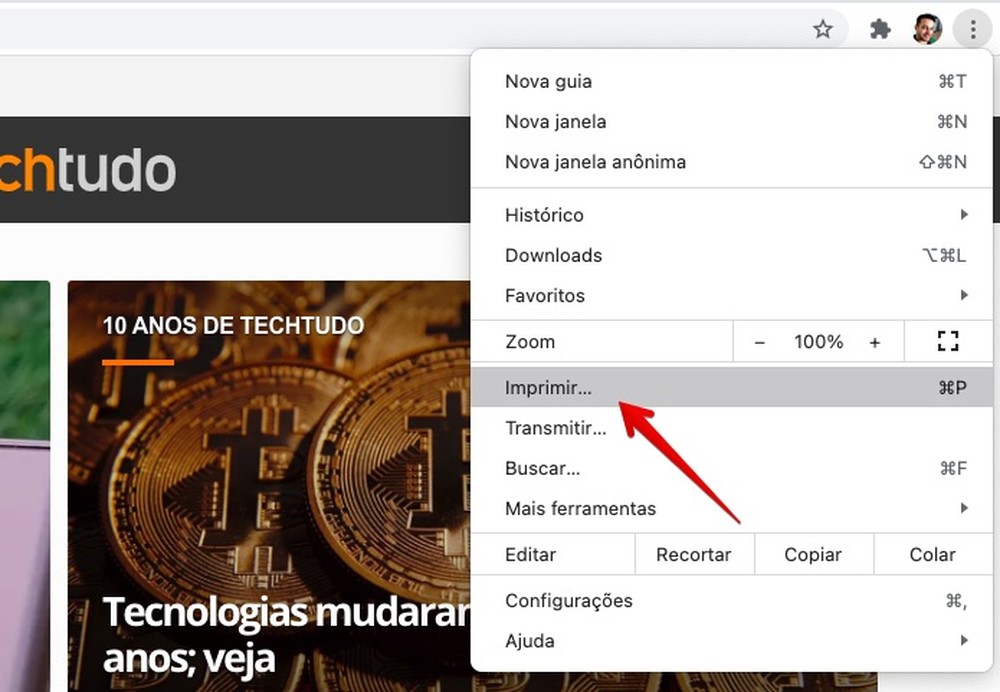Bookmark this page with the star icon
The width and height of the screenshot is (1000, 692).
(x=823, y=29)
